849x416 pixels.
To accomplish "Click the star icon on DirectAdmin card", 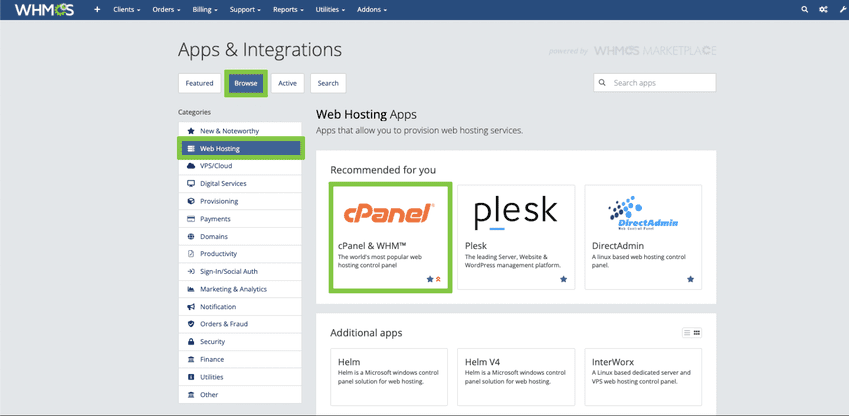I will pos(690,279).
